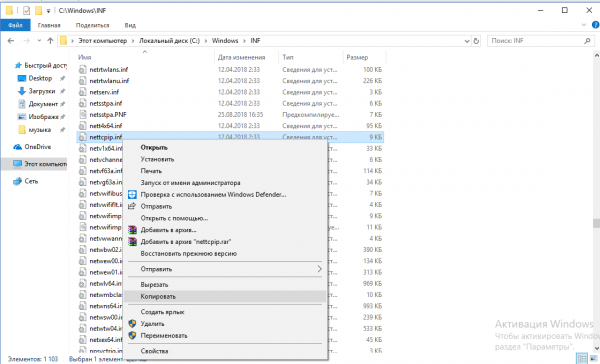This screenshot has width=600, height=364.
Task: Select Этот компьютер in navigation pane
Action: click(x=40, y=164)
